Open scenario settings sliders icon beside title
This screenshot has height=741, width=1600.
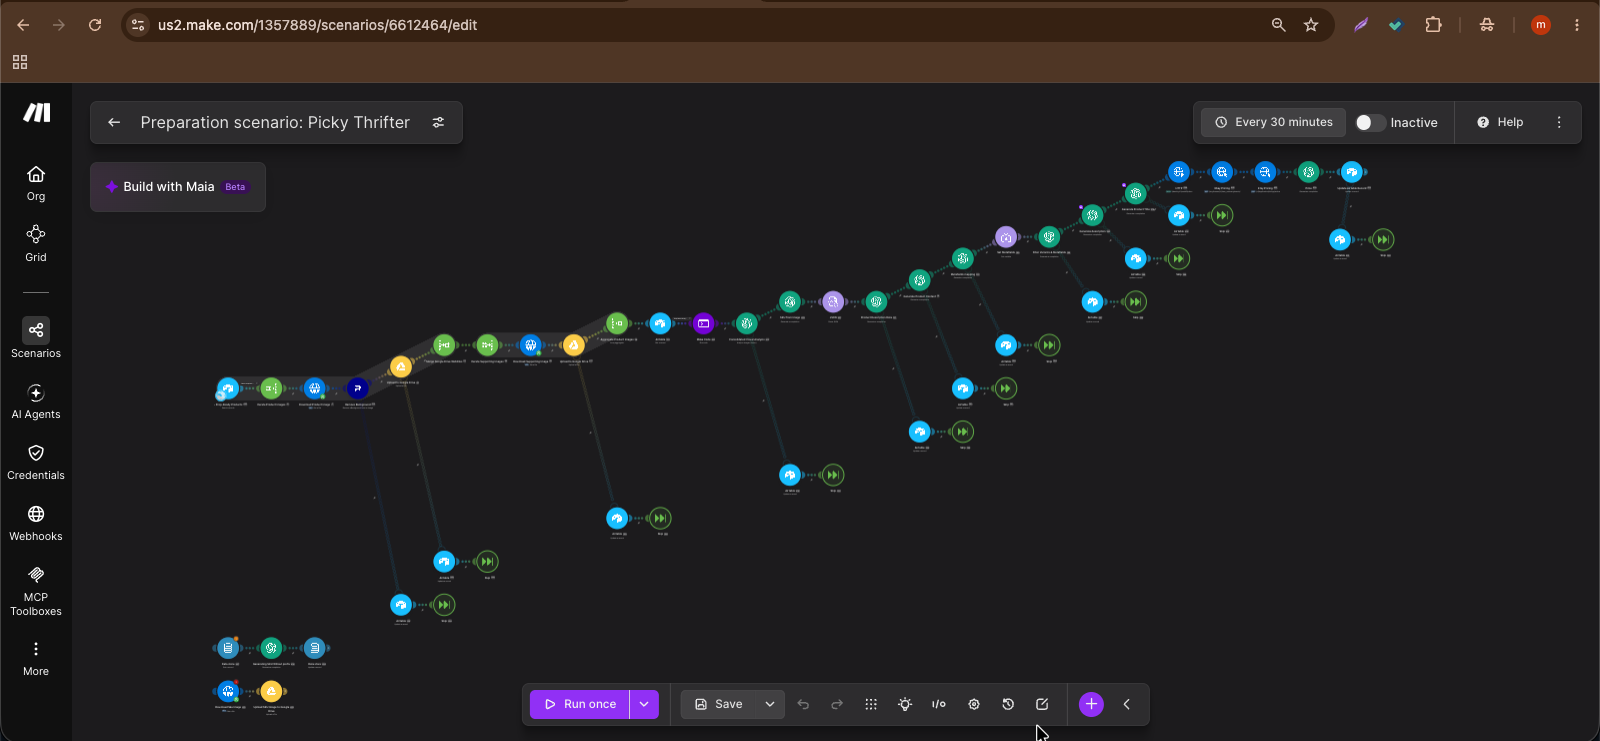438,122
